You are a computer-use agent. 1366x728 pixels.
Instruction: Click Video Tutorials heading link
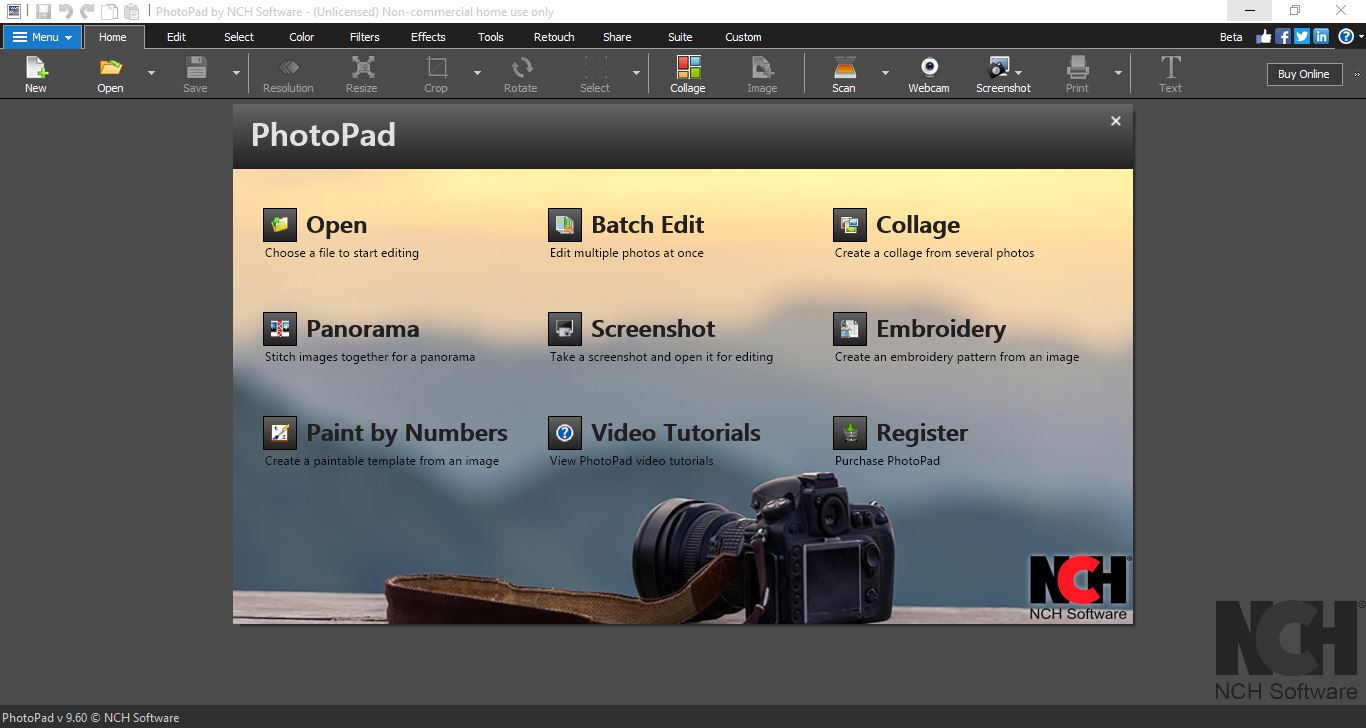[x=676, y=433]
